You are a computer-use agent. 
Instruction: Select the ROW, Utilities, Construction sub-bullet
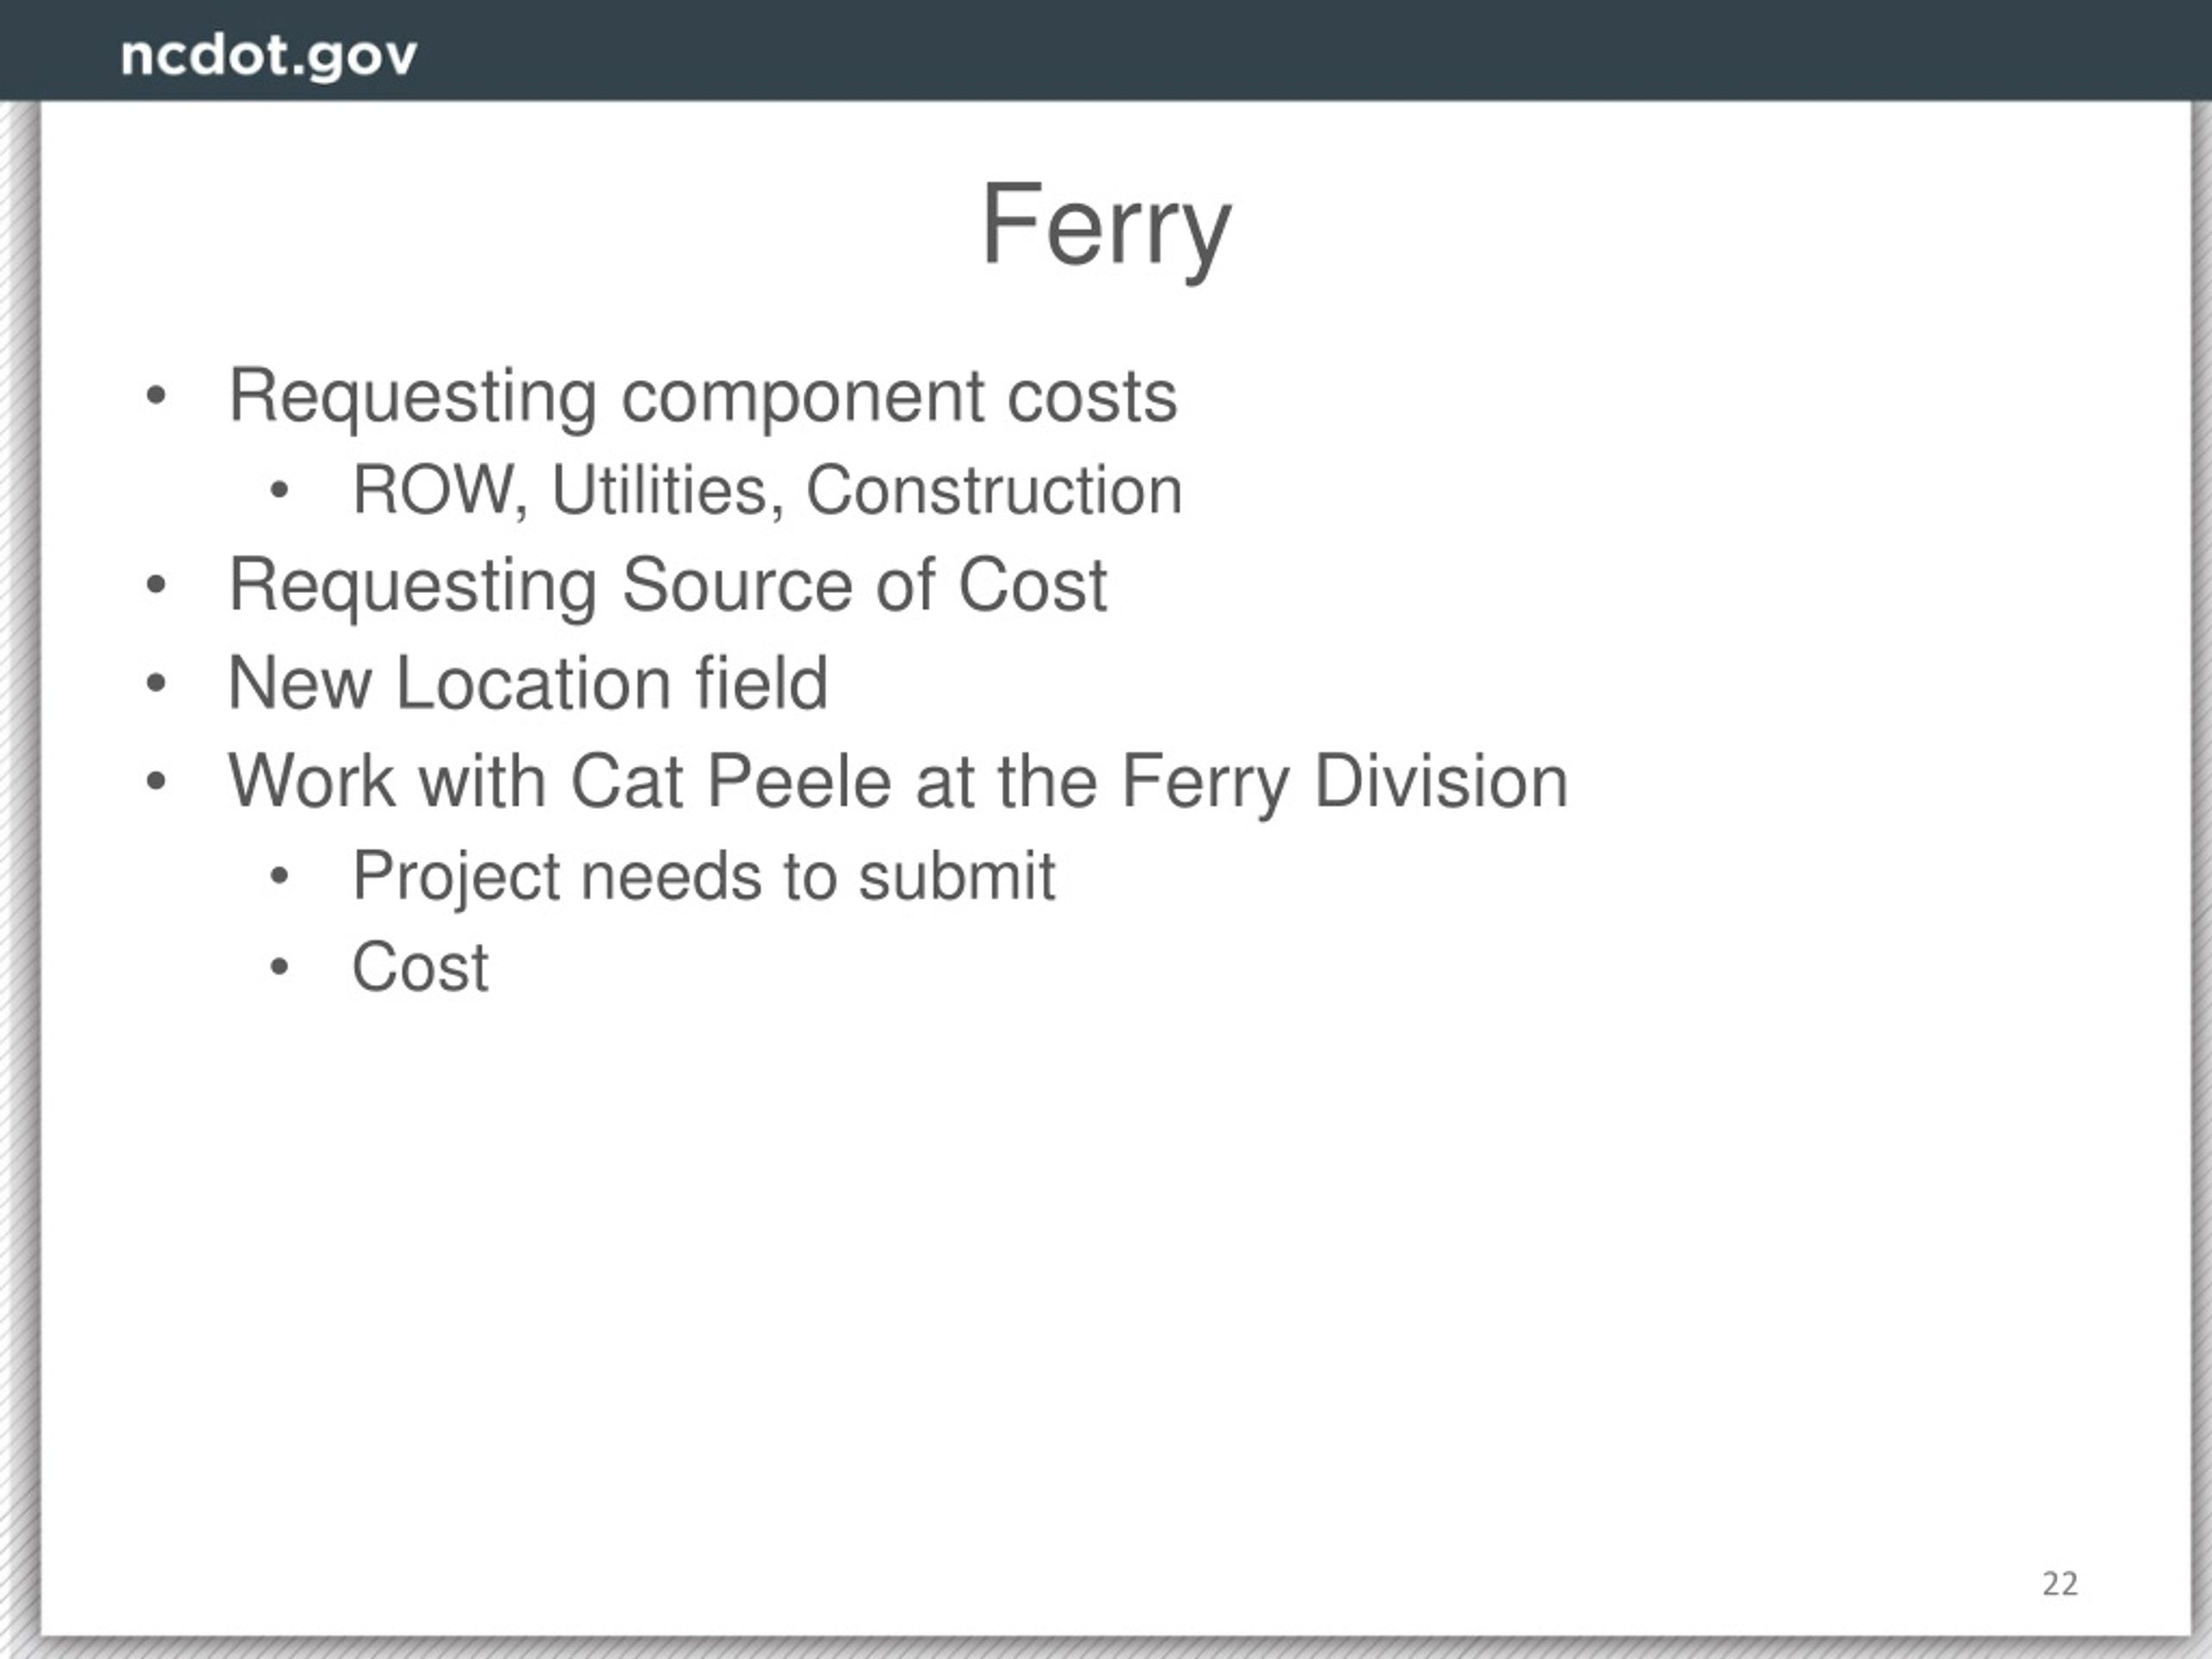tap(767, 491)
